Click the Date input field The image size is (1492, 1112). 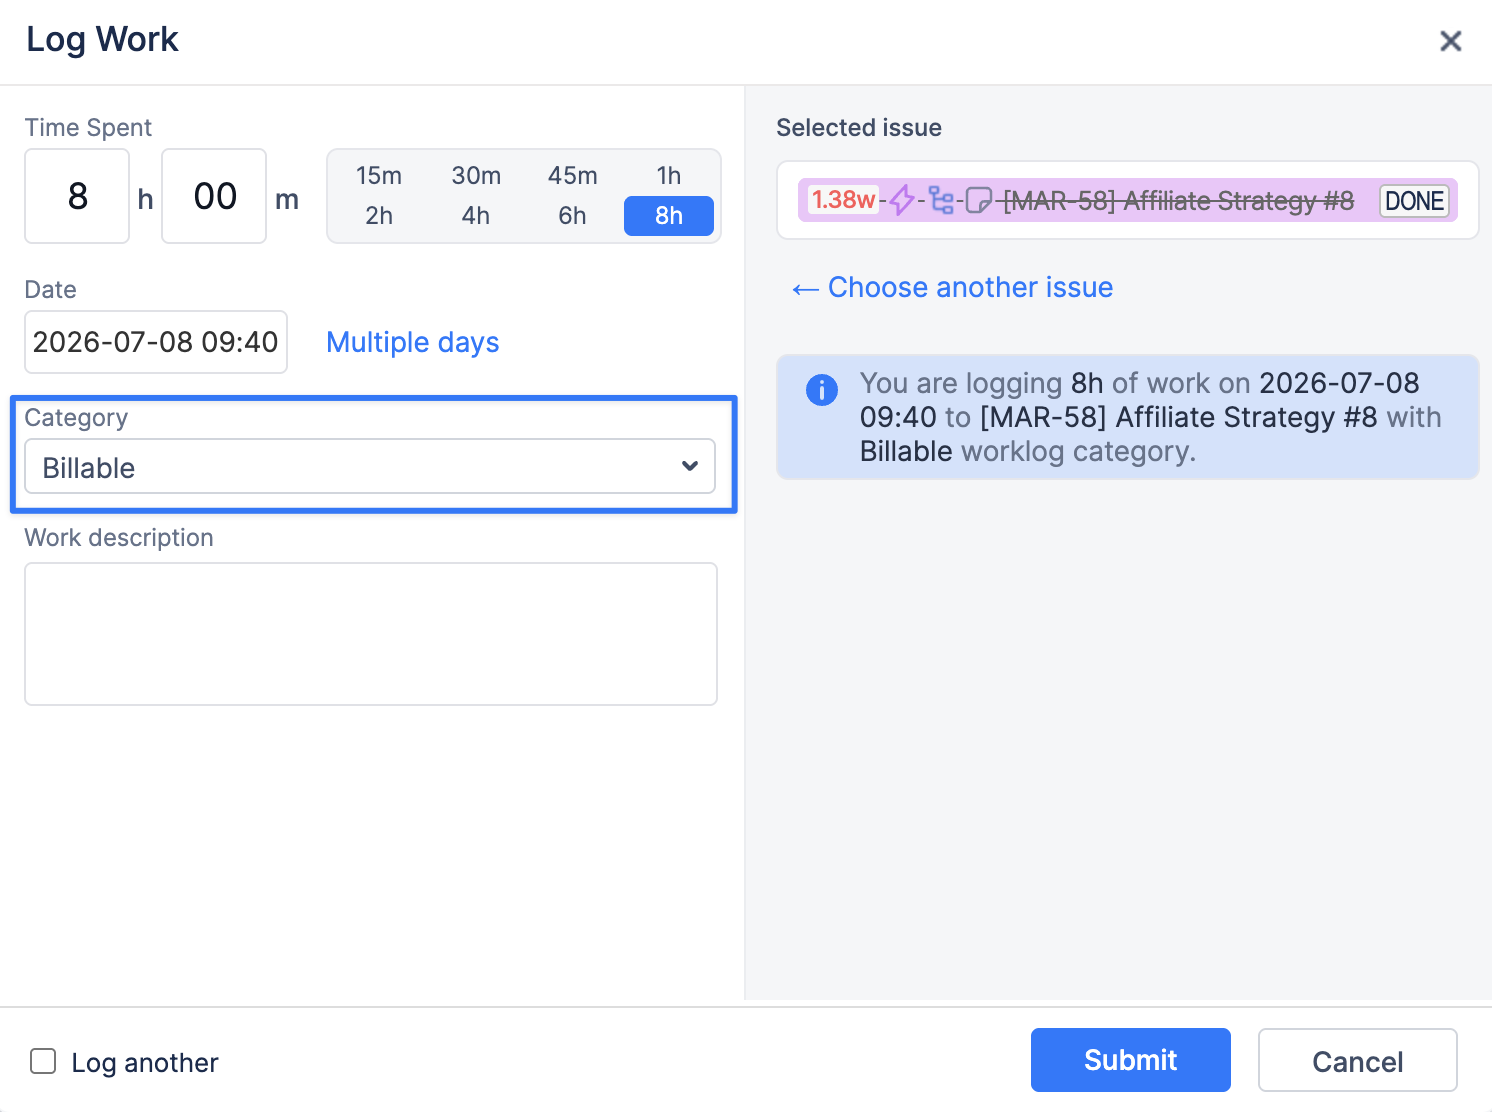tap(156, 342)
